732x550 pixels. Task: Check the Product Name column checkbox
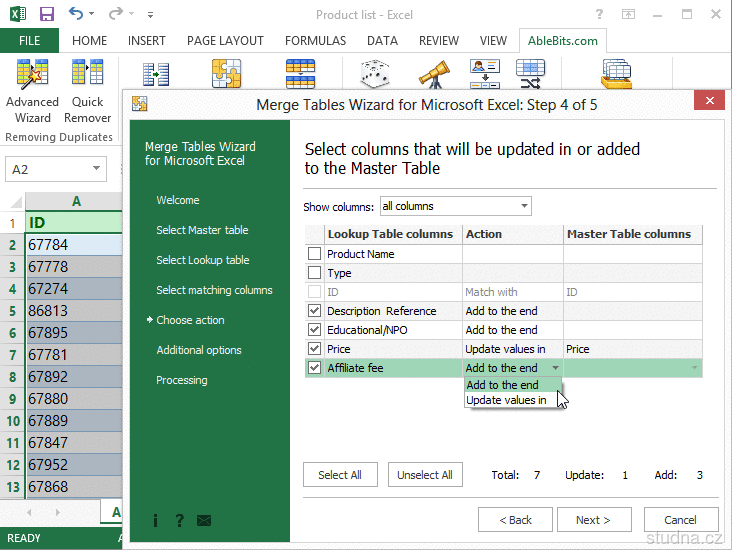(315, 254)
